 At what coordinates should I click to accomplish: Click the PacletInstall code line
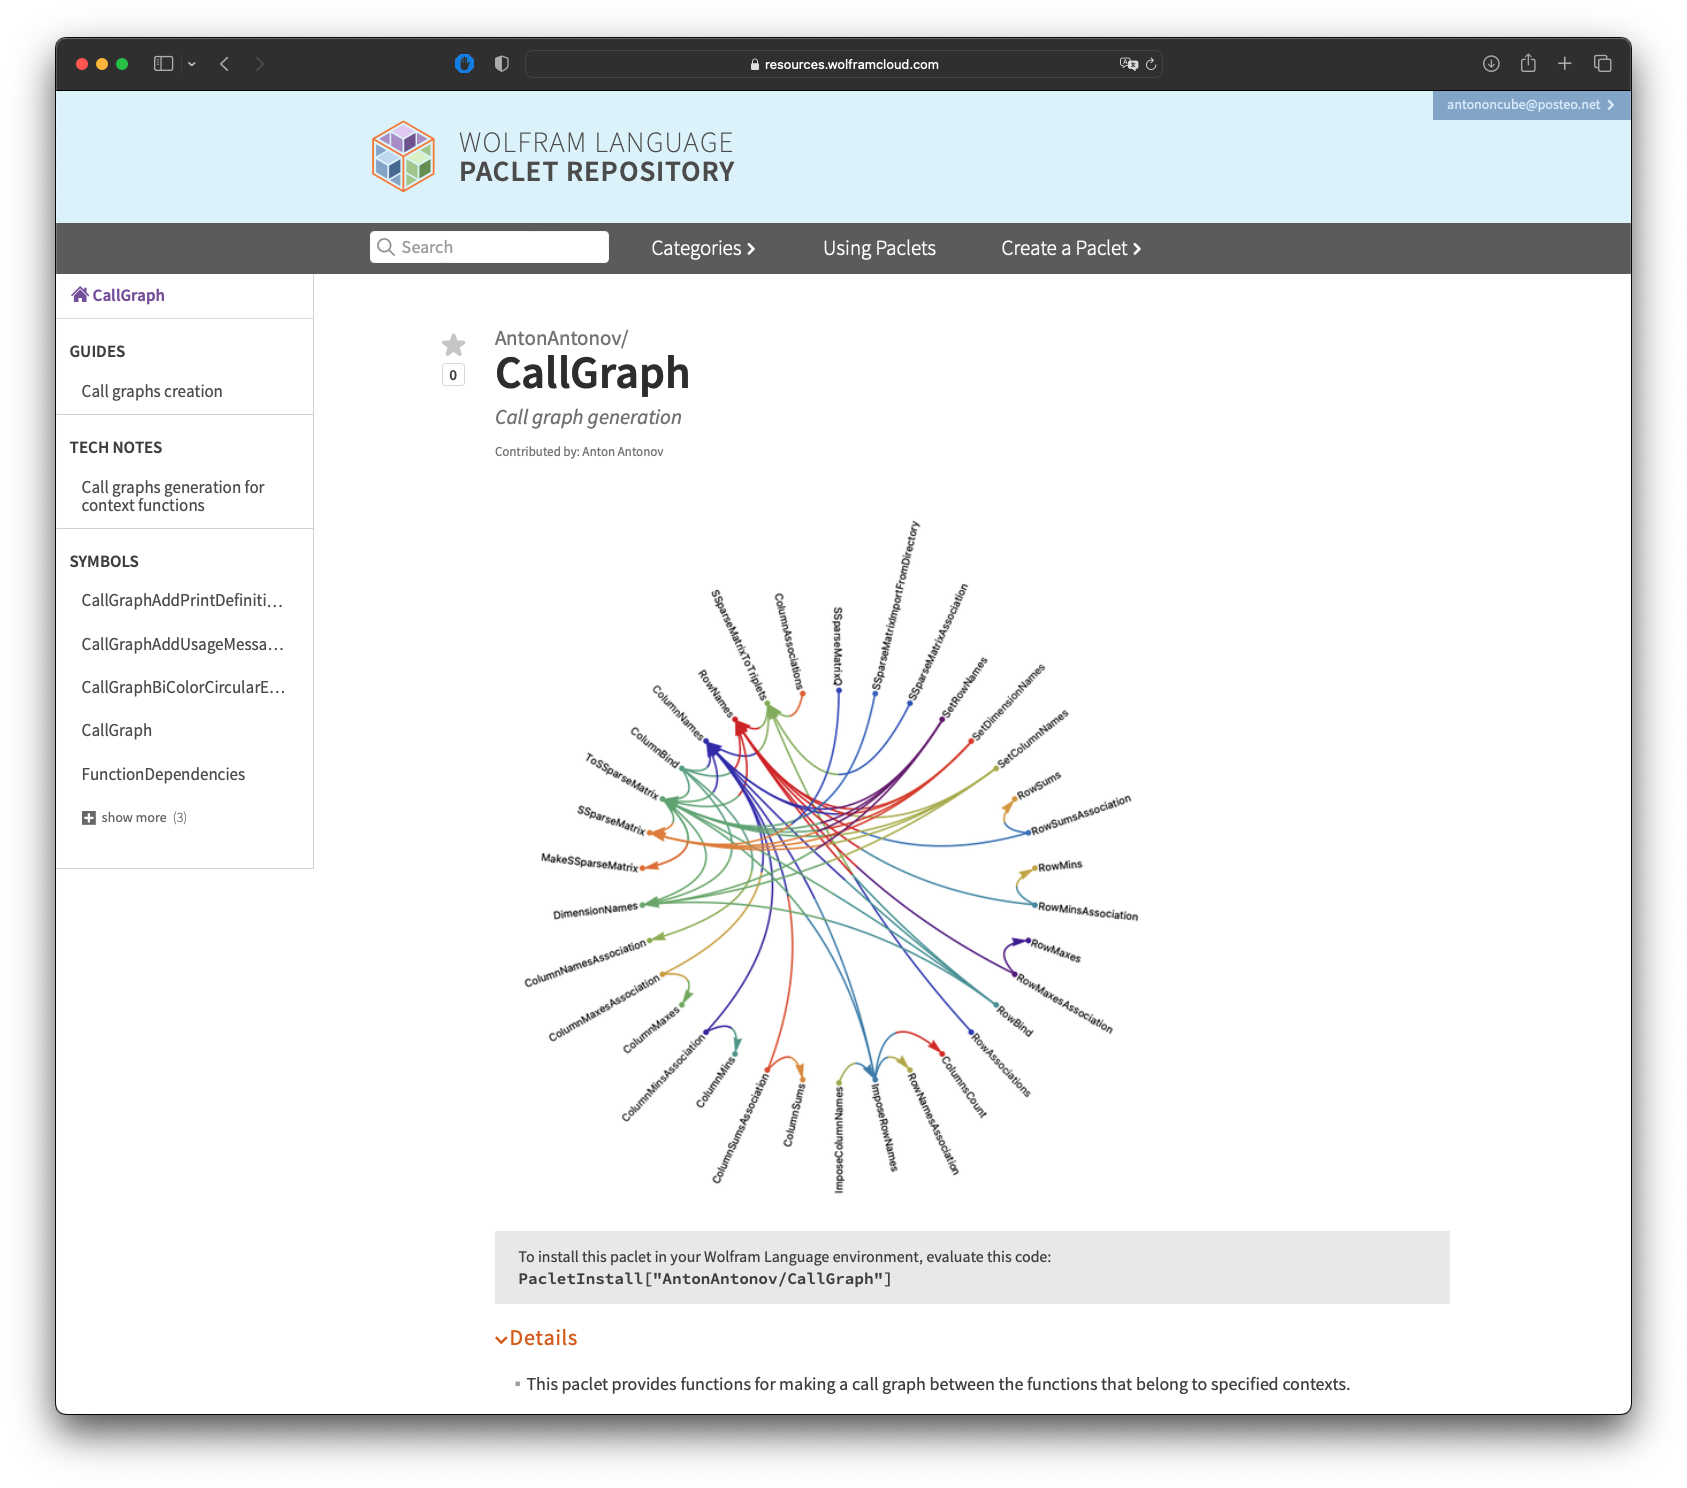tap(705, 1279)
